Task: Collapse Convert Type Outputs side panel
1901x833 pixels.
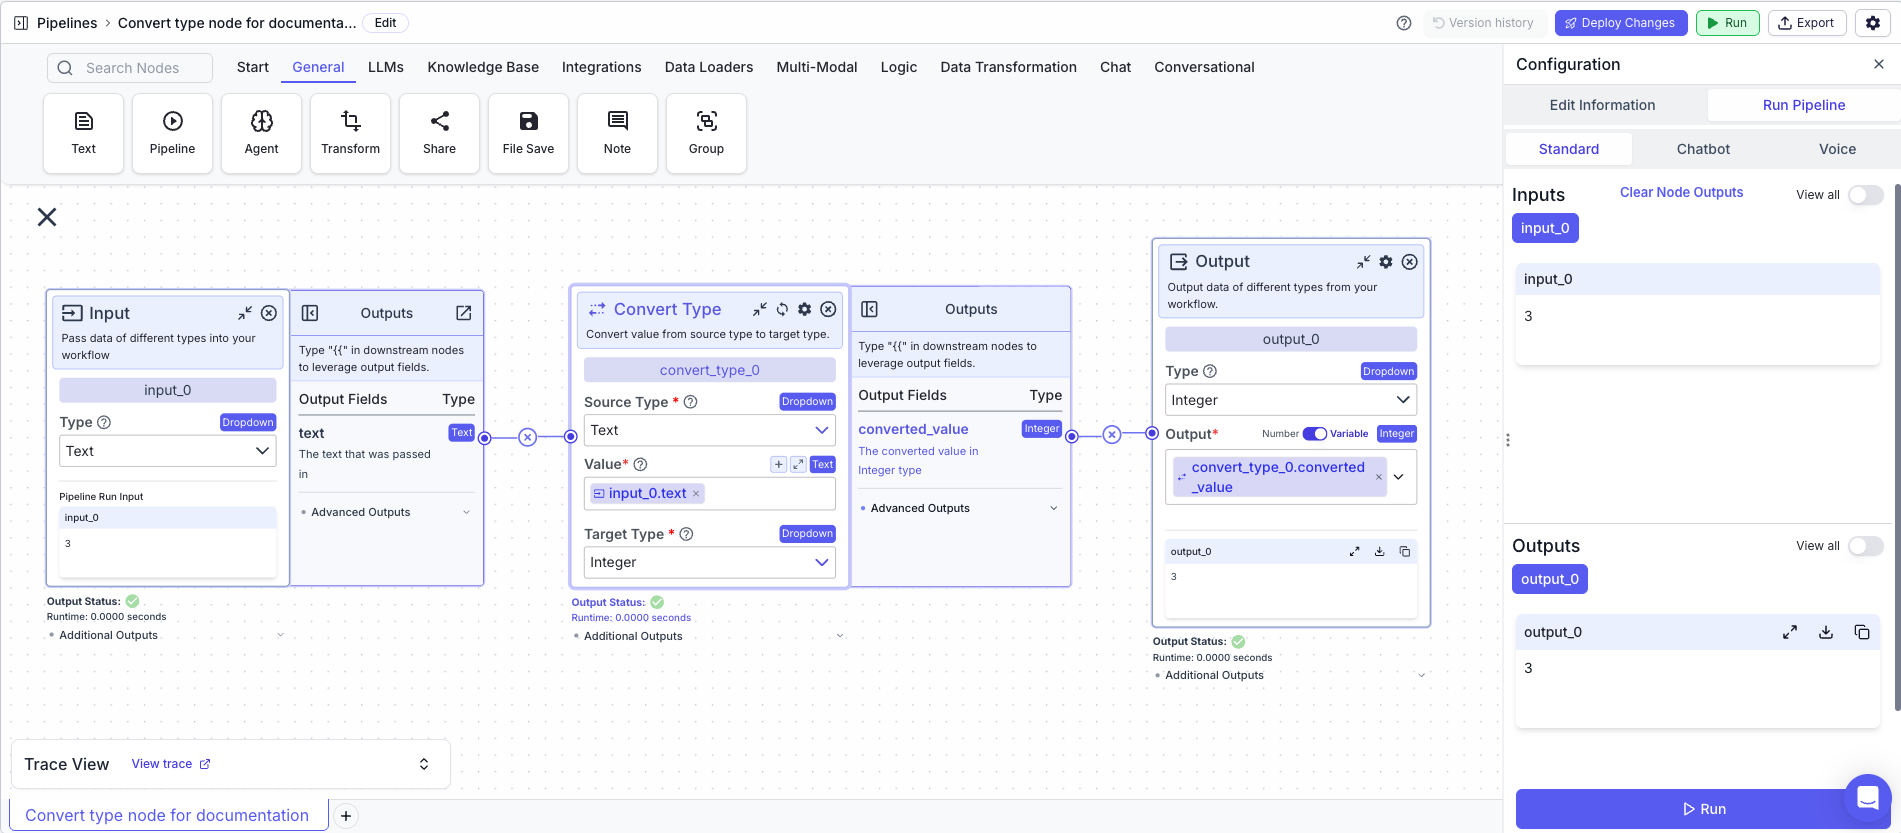Action: click(870, 309)
